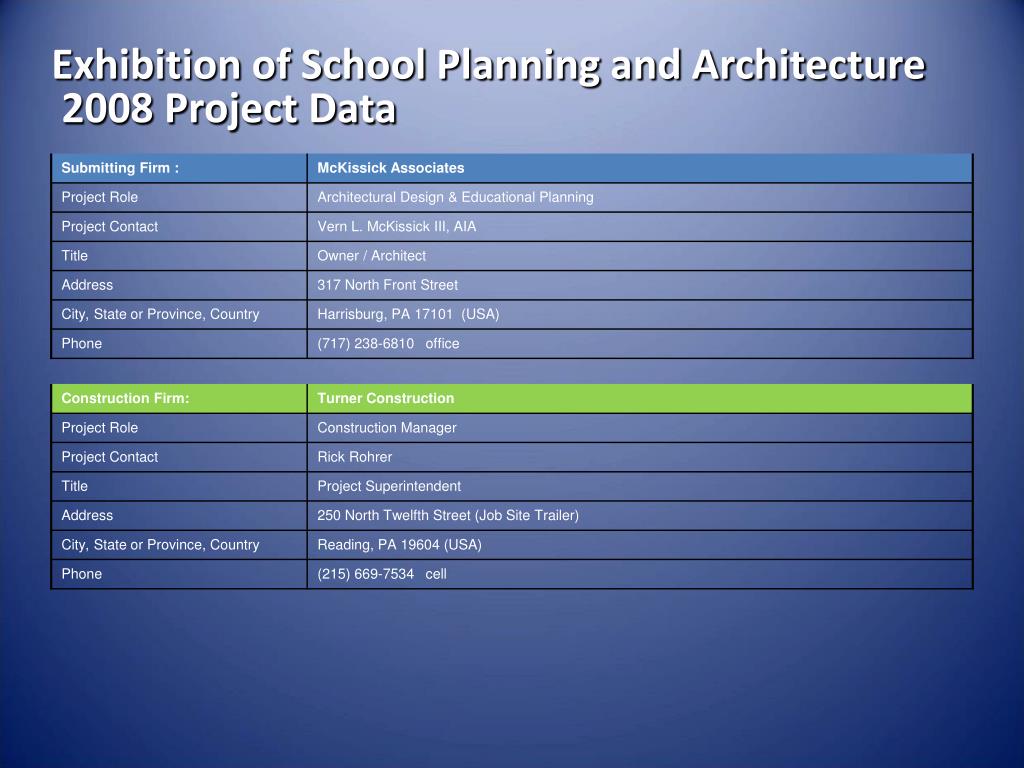Click the slide title Exhibition of School Planning
This screenshot has width=1024, height=768.
(488, 65)
